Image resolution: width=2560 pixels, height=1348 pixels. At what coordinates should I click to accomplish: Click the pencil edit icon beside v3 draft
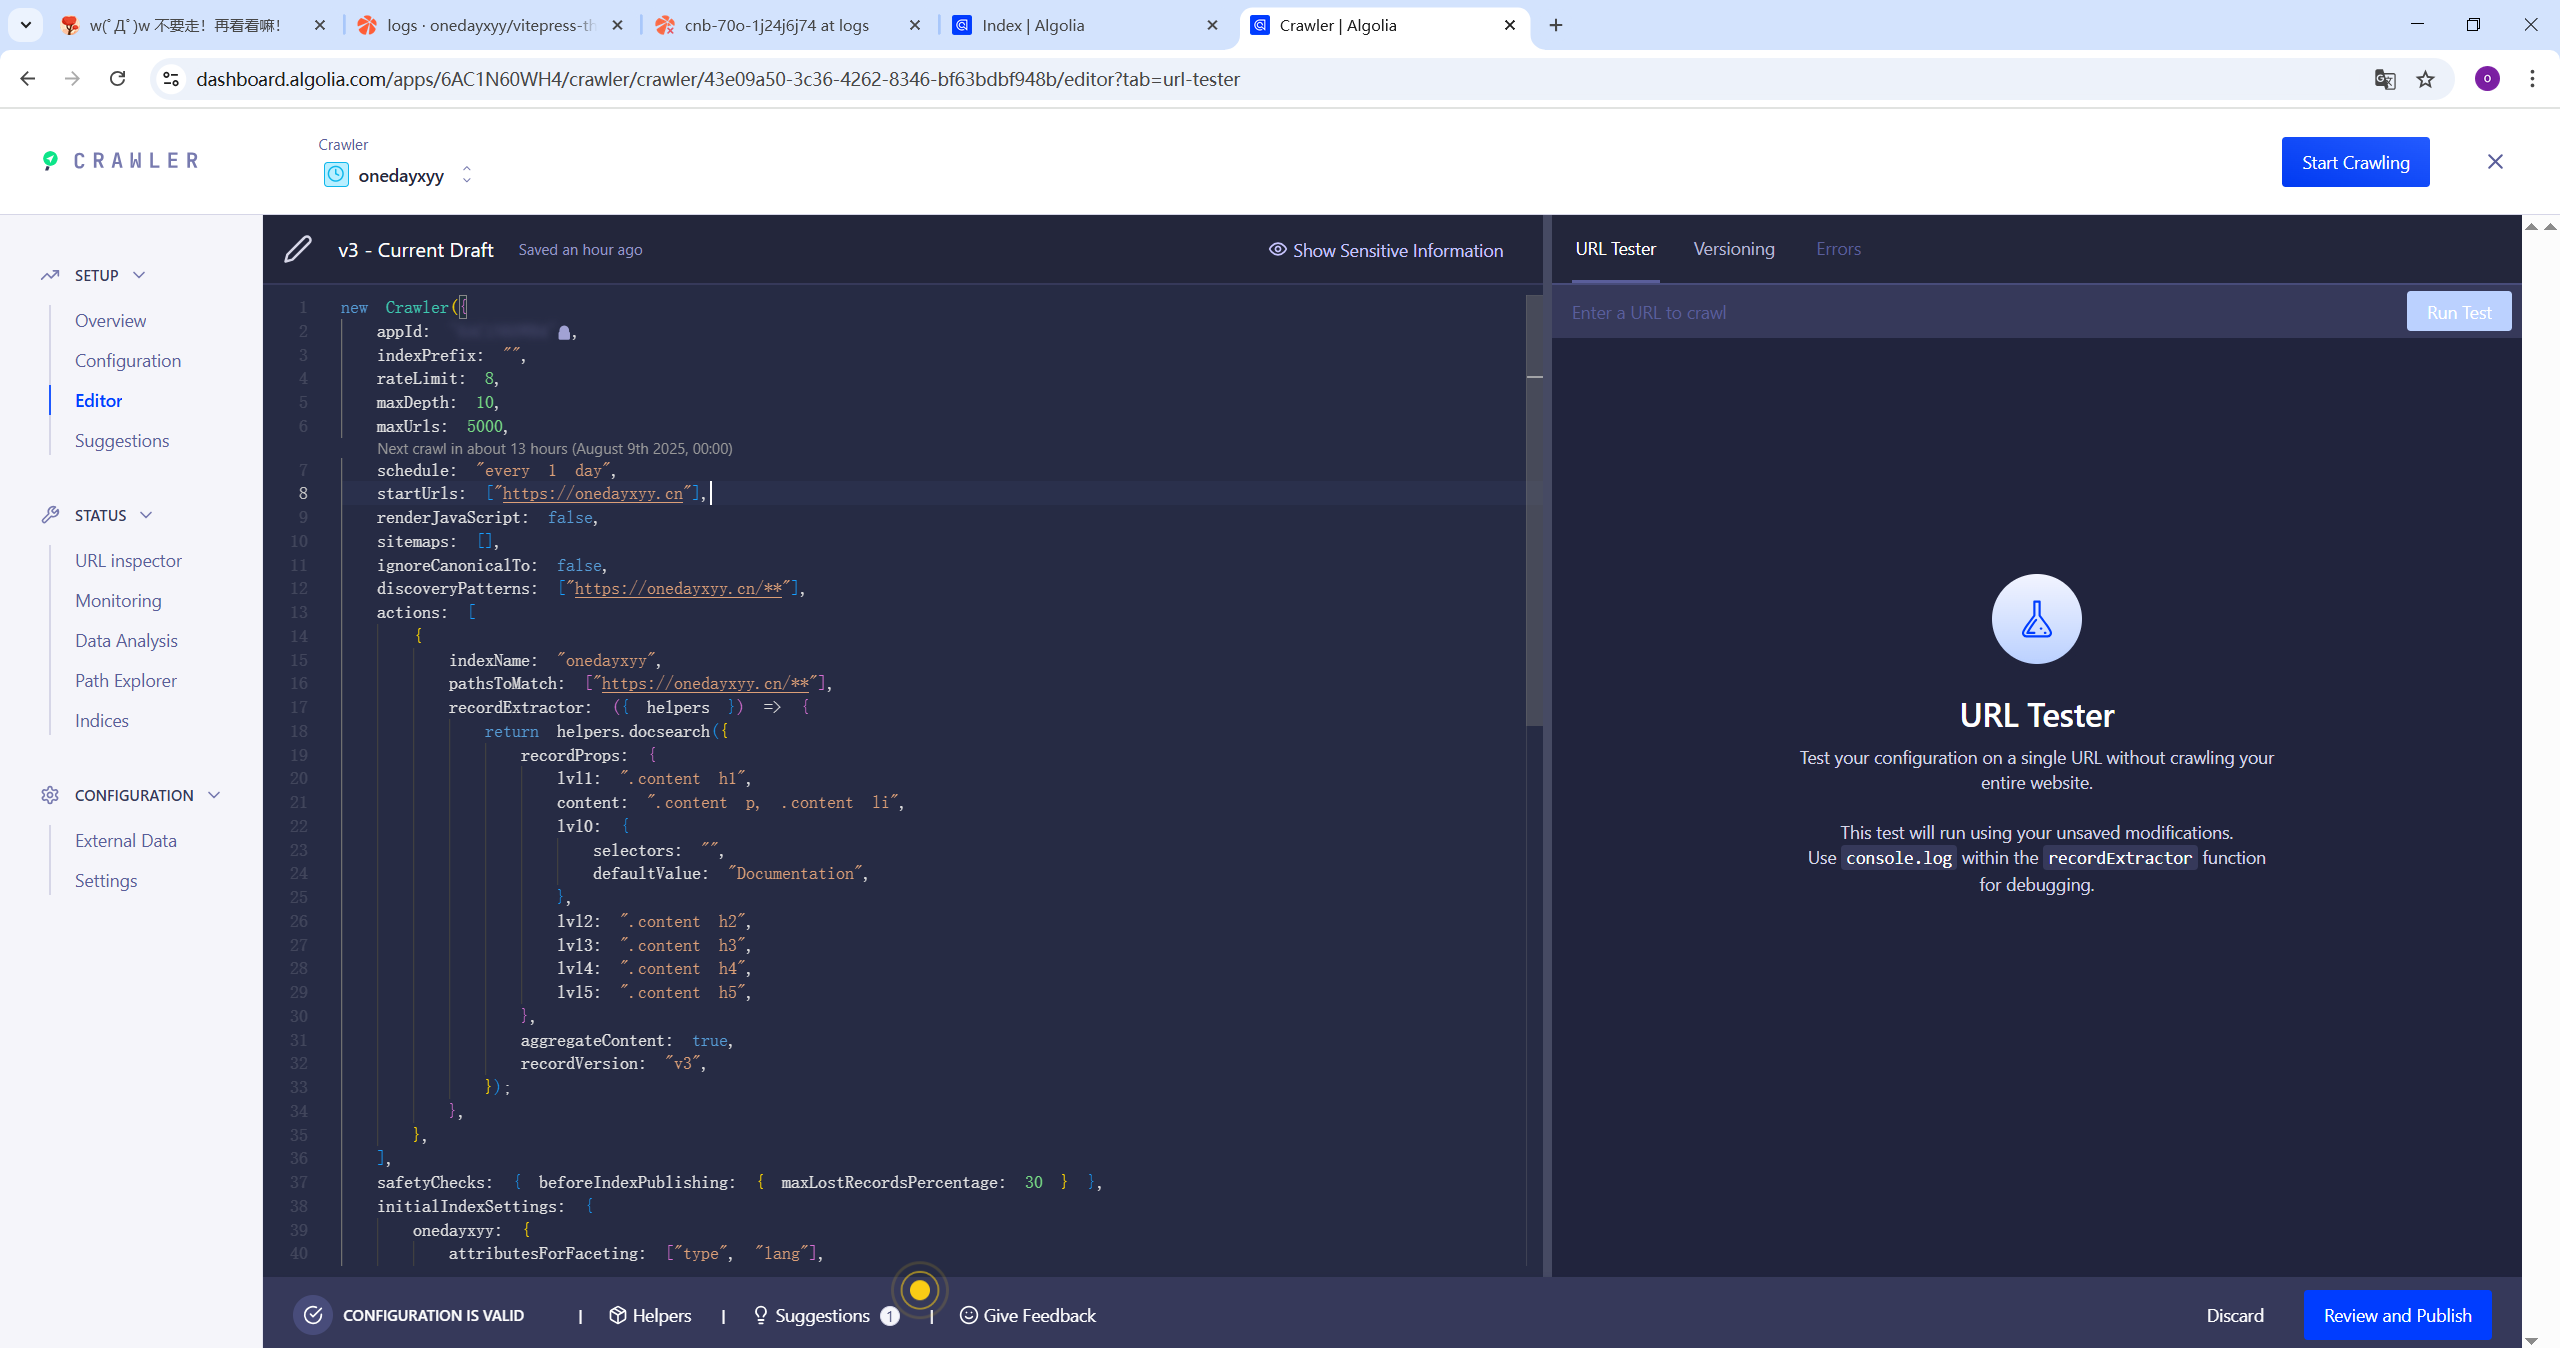(298, 250)
